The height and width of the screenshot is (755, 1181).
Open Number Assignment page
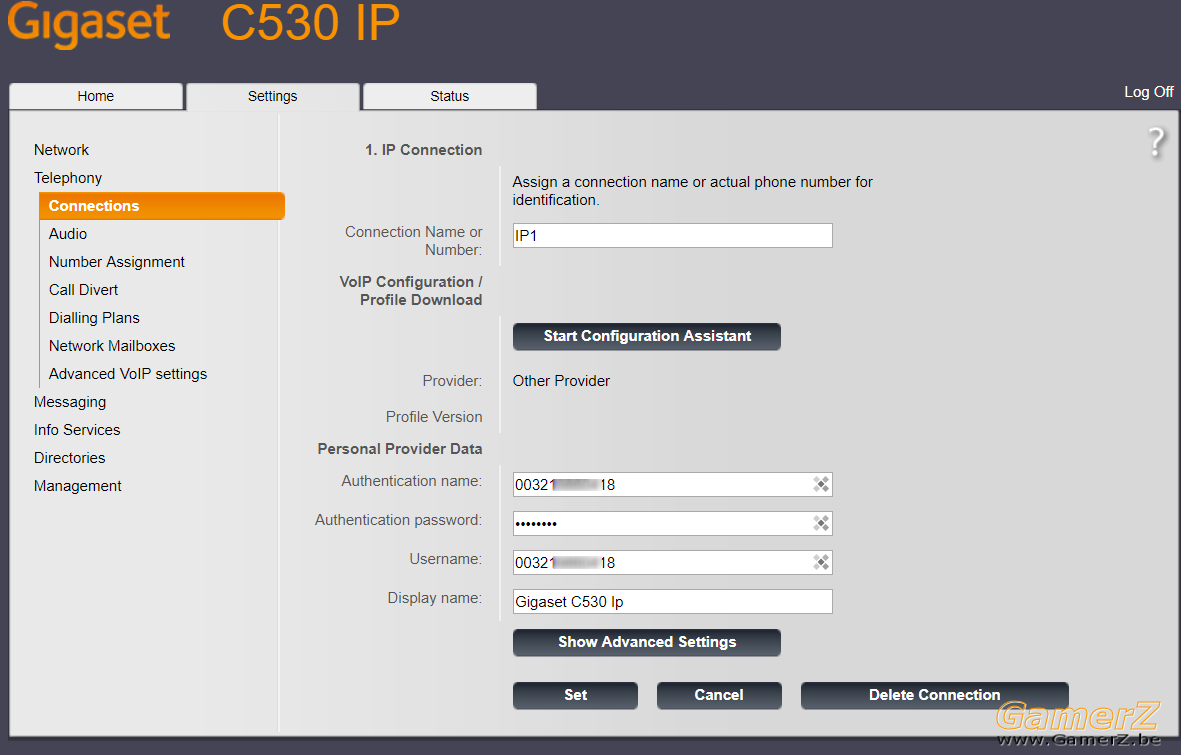[117, 261]
